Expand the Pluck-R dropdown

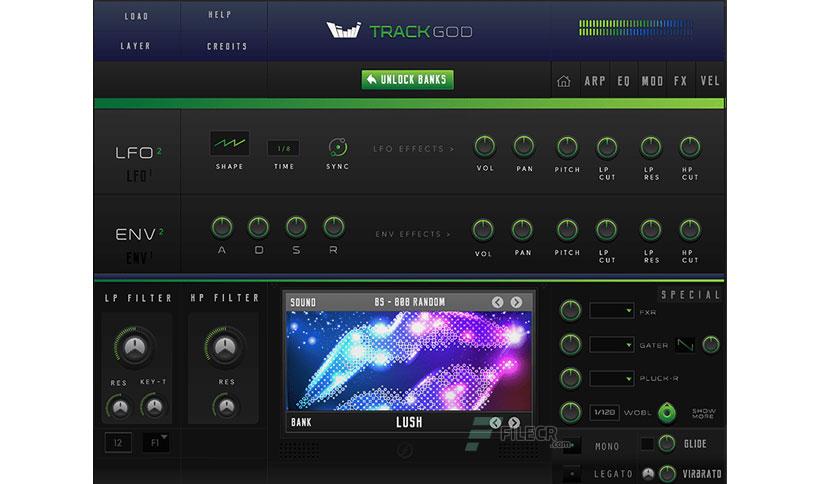(612, 378)
